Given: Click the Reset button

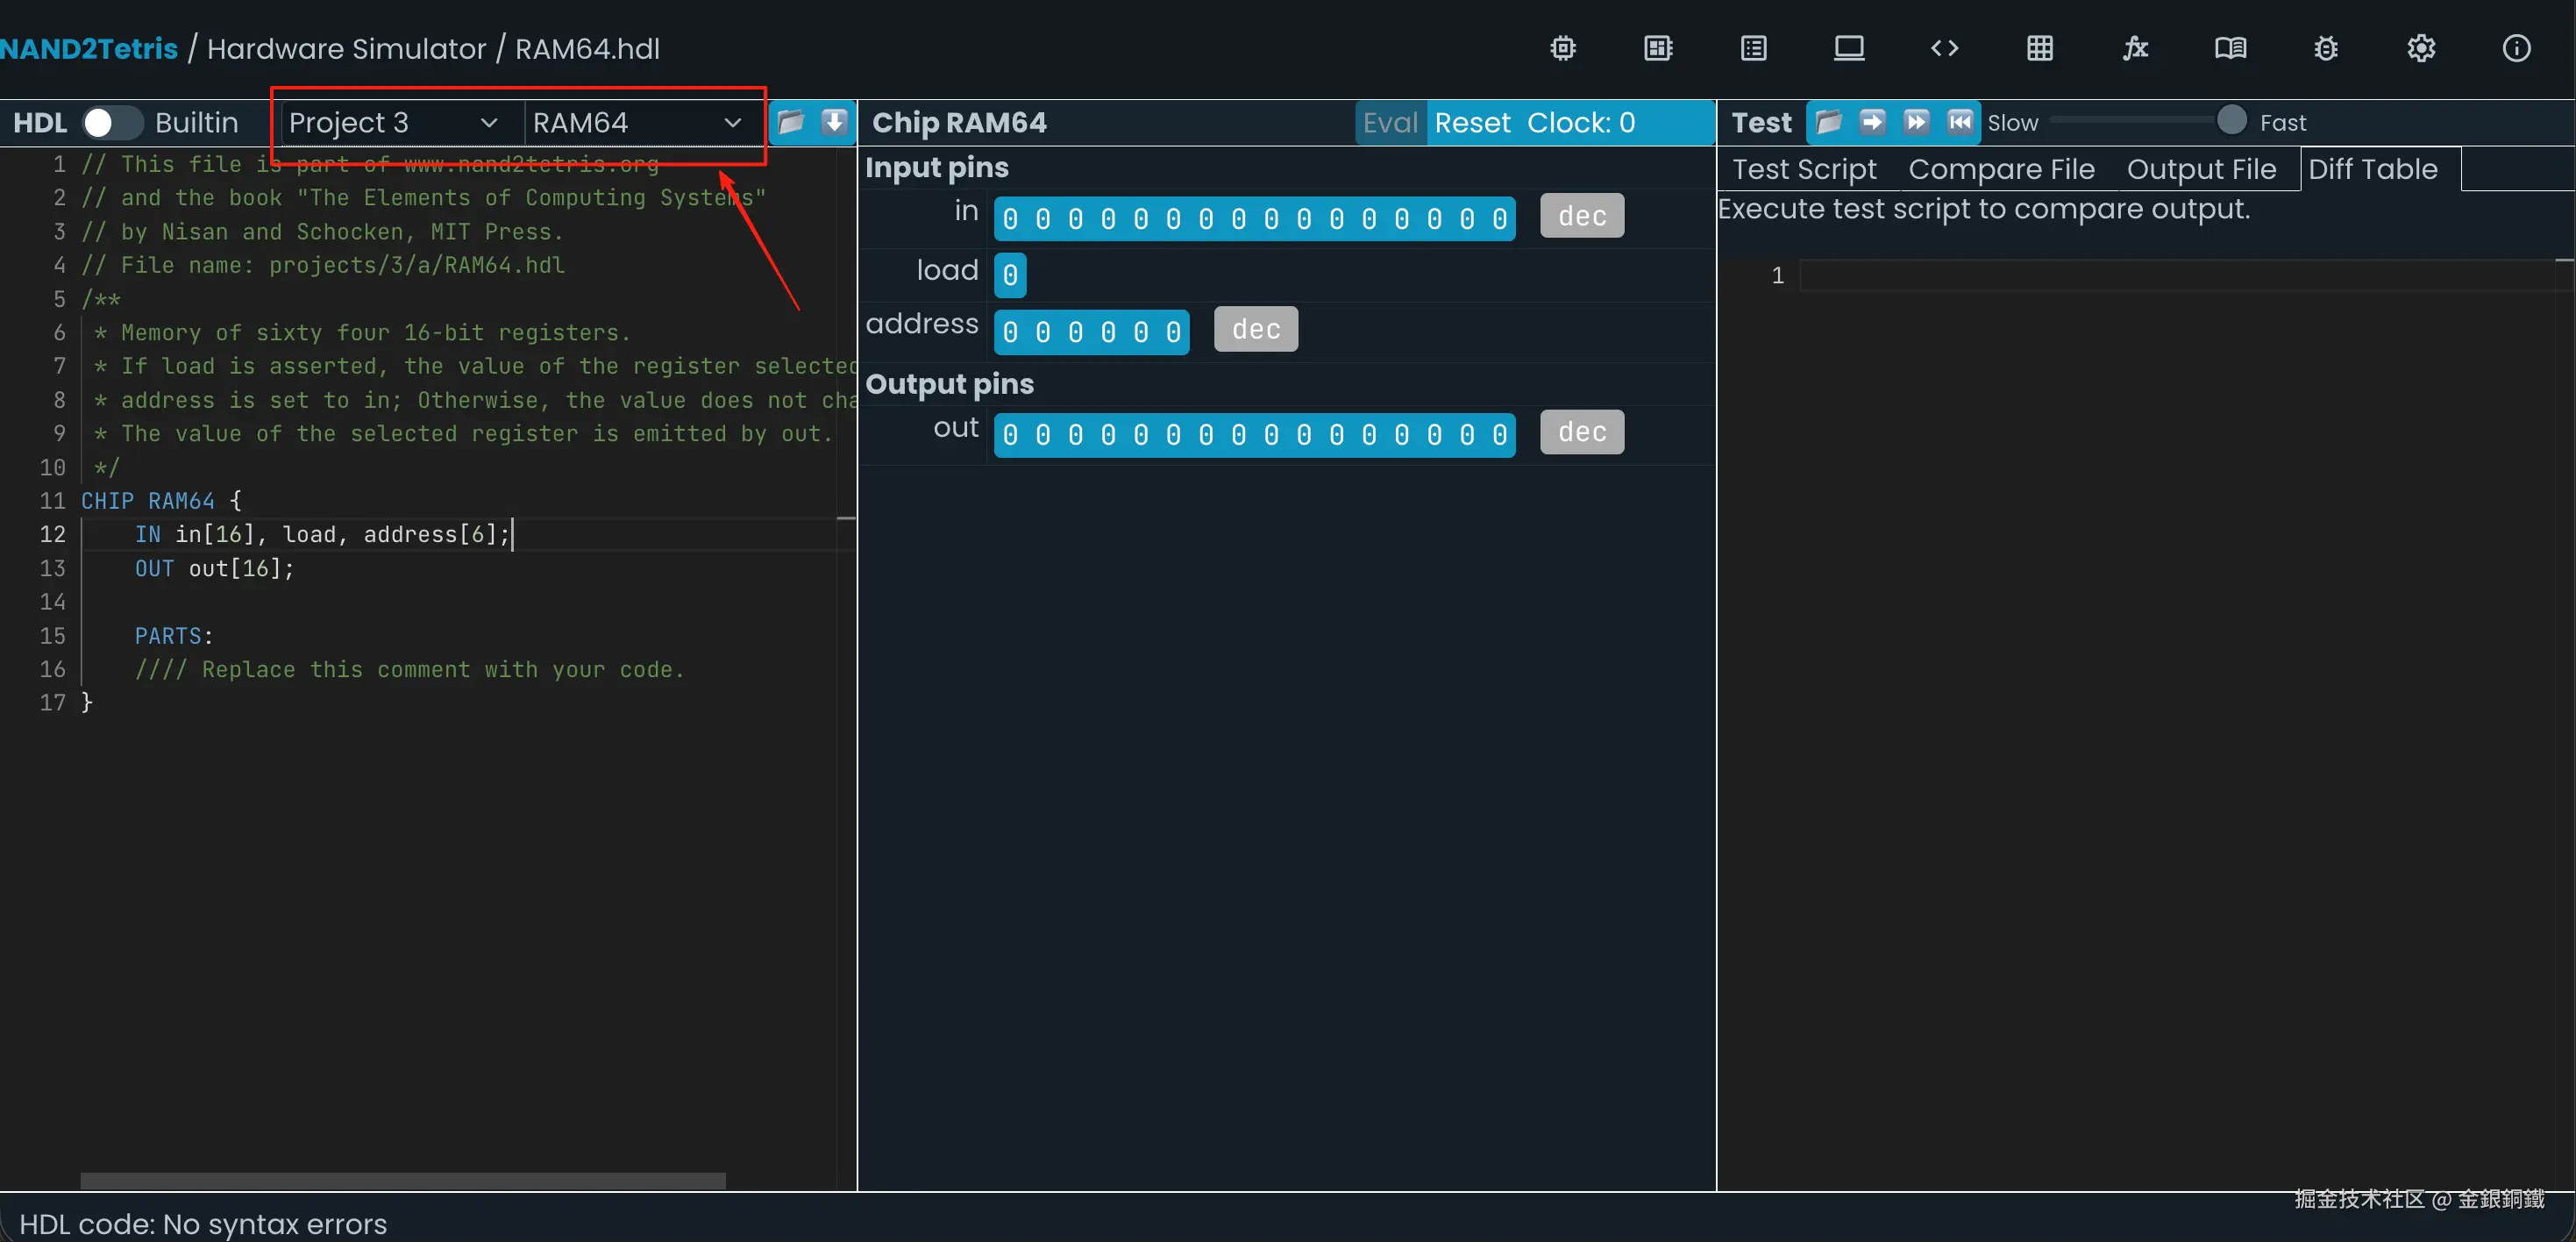Looking at the screenshot, I should click(1471, 122).
